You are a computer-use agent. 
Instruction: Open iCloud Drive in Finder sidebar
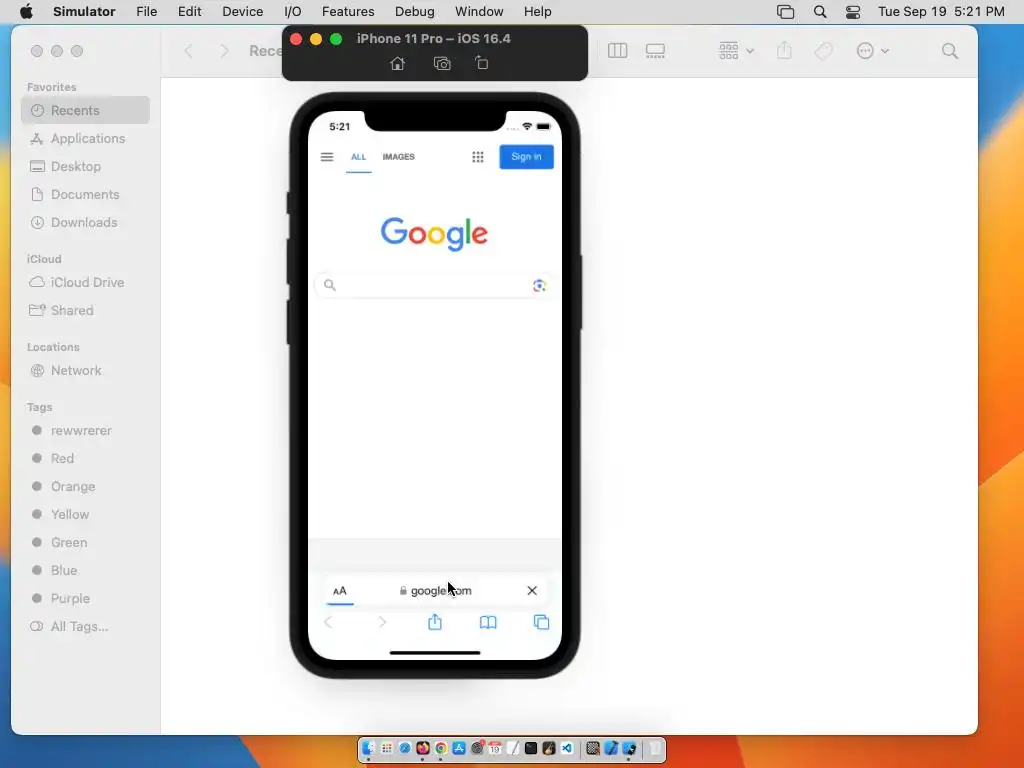pos(86,283)
